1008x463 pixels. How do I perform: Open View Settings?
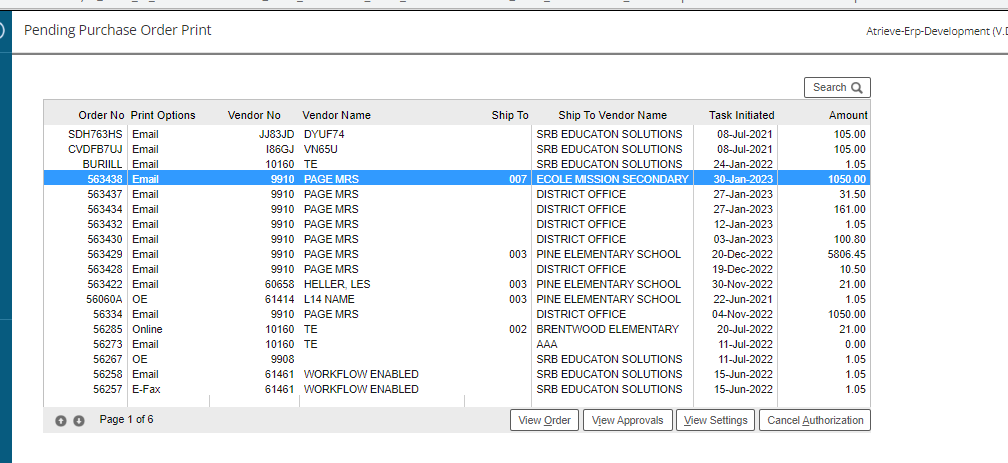(x=715, y=421)
